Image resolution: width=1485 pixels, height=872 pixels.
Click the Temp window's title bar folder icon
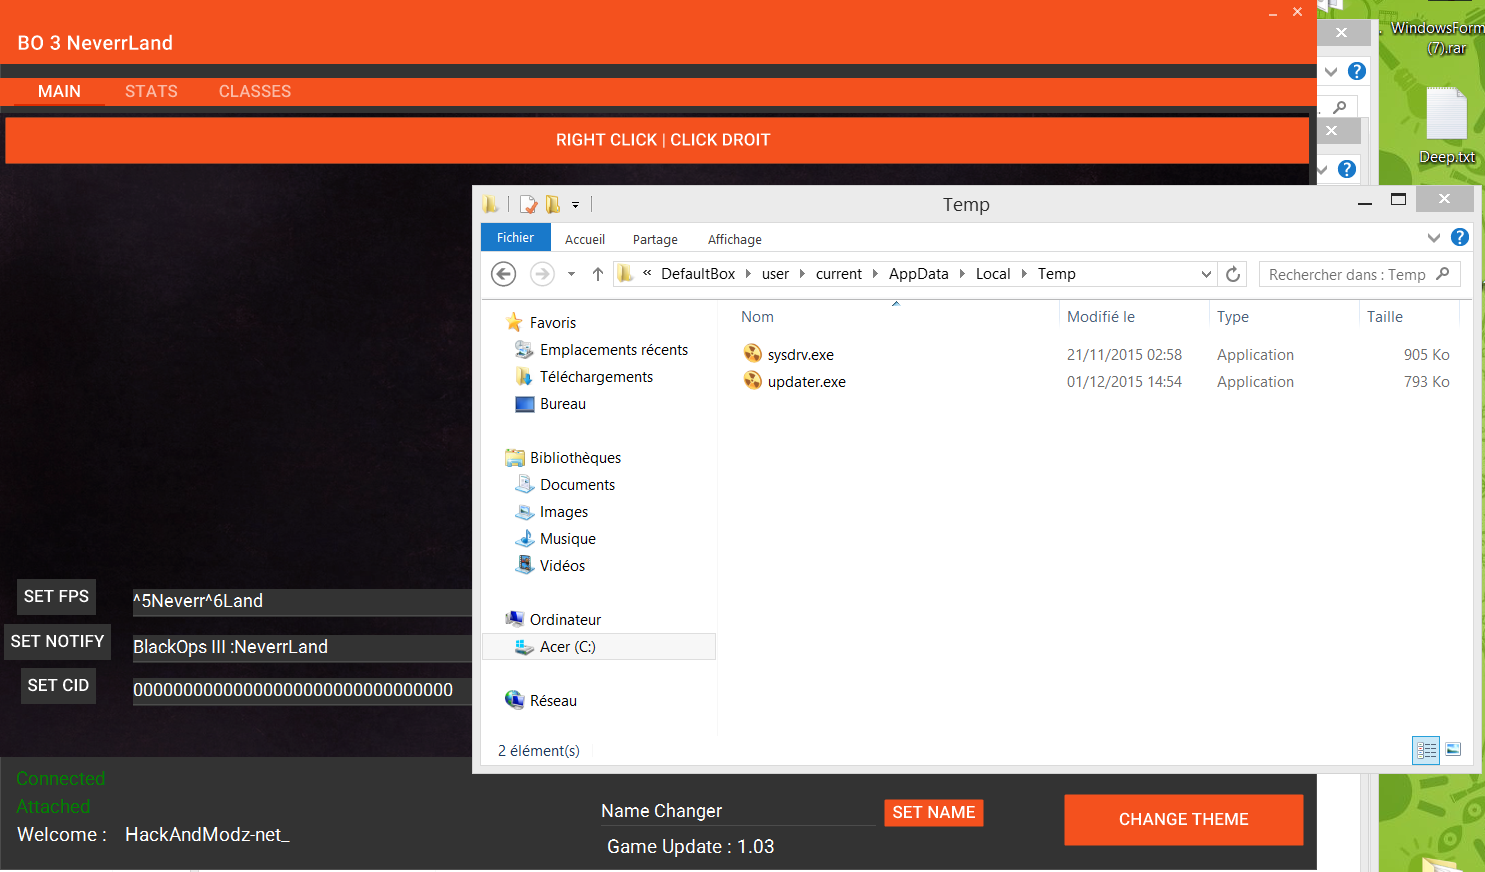click(490, 204)
